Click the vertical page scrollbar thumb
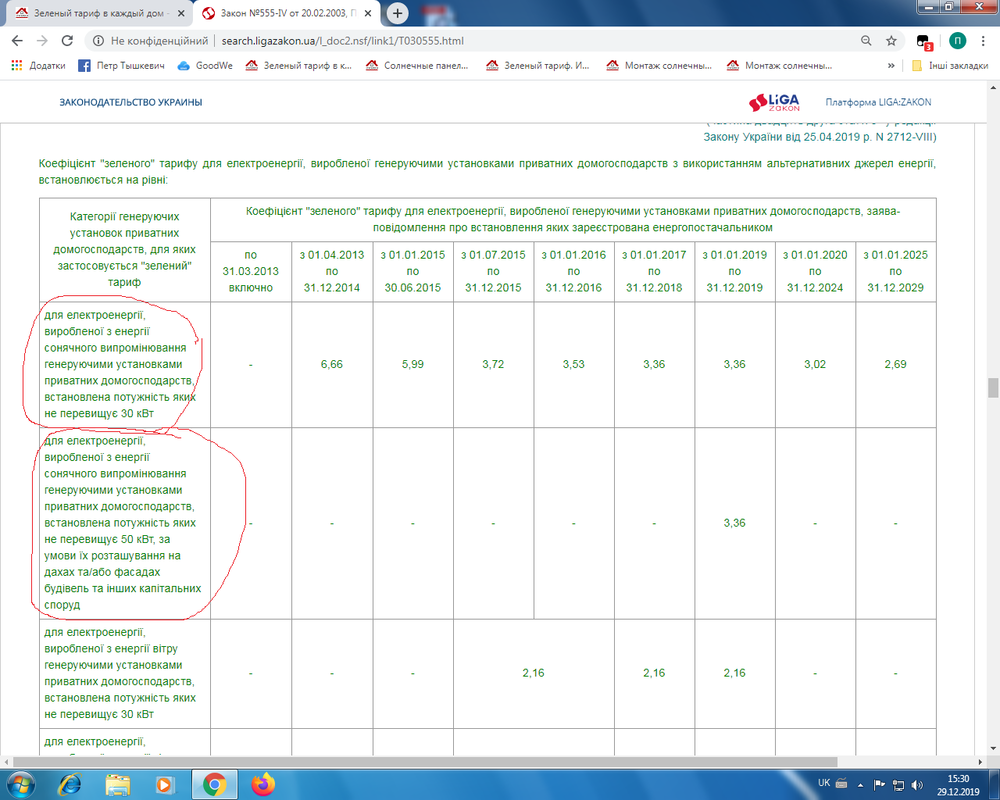Screen dimensions: 1000x800 pyautogui.click(x=993, y=387)
